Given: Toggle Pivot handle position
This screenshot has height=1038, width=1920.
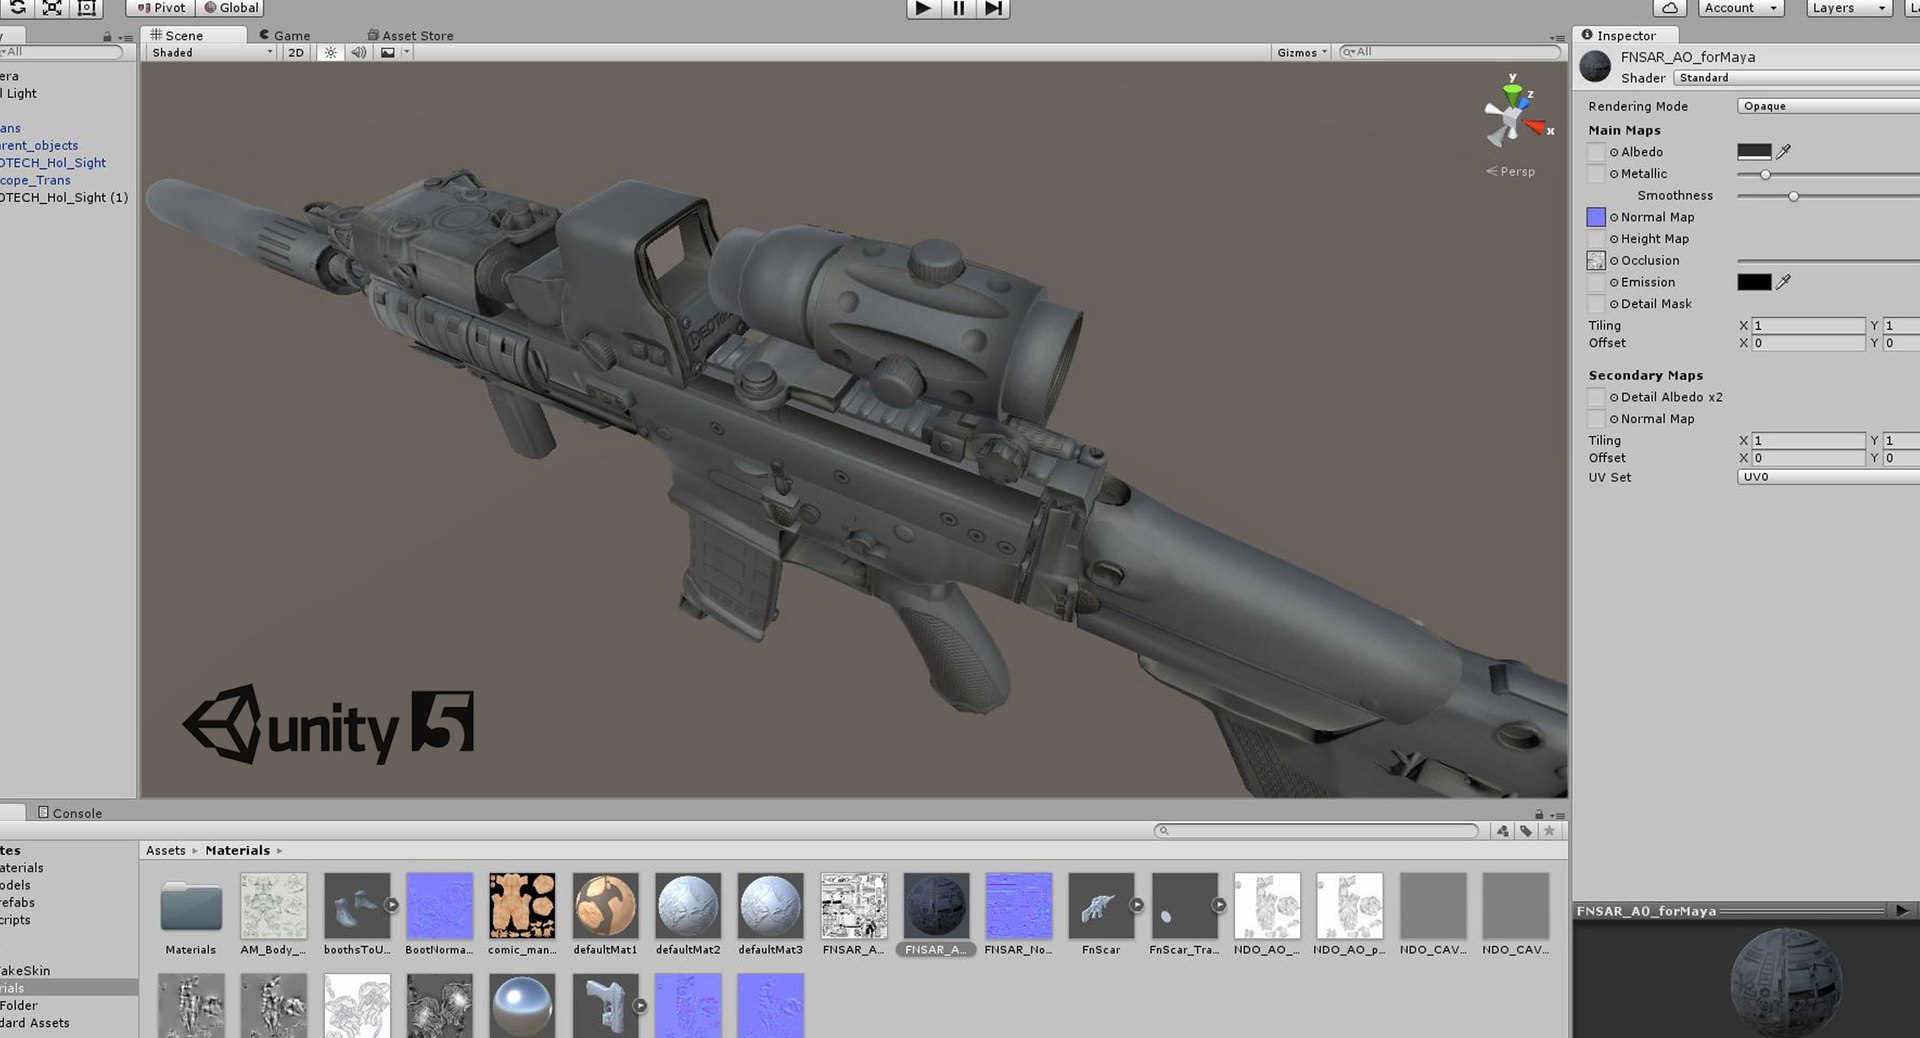Looking at the screenshot, I should (161, 8).
